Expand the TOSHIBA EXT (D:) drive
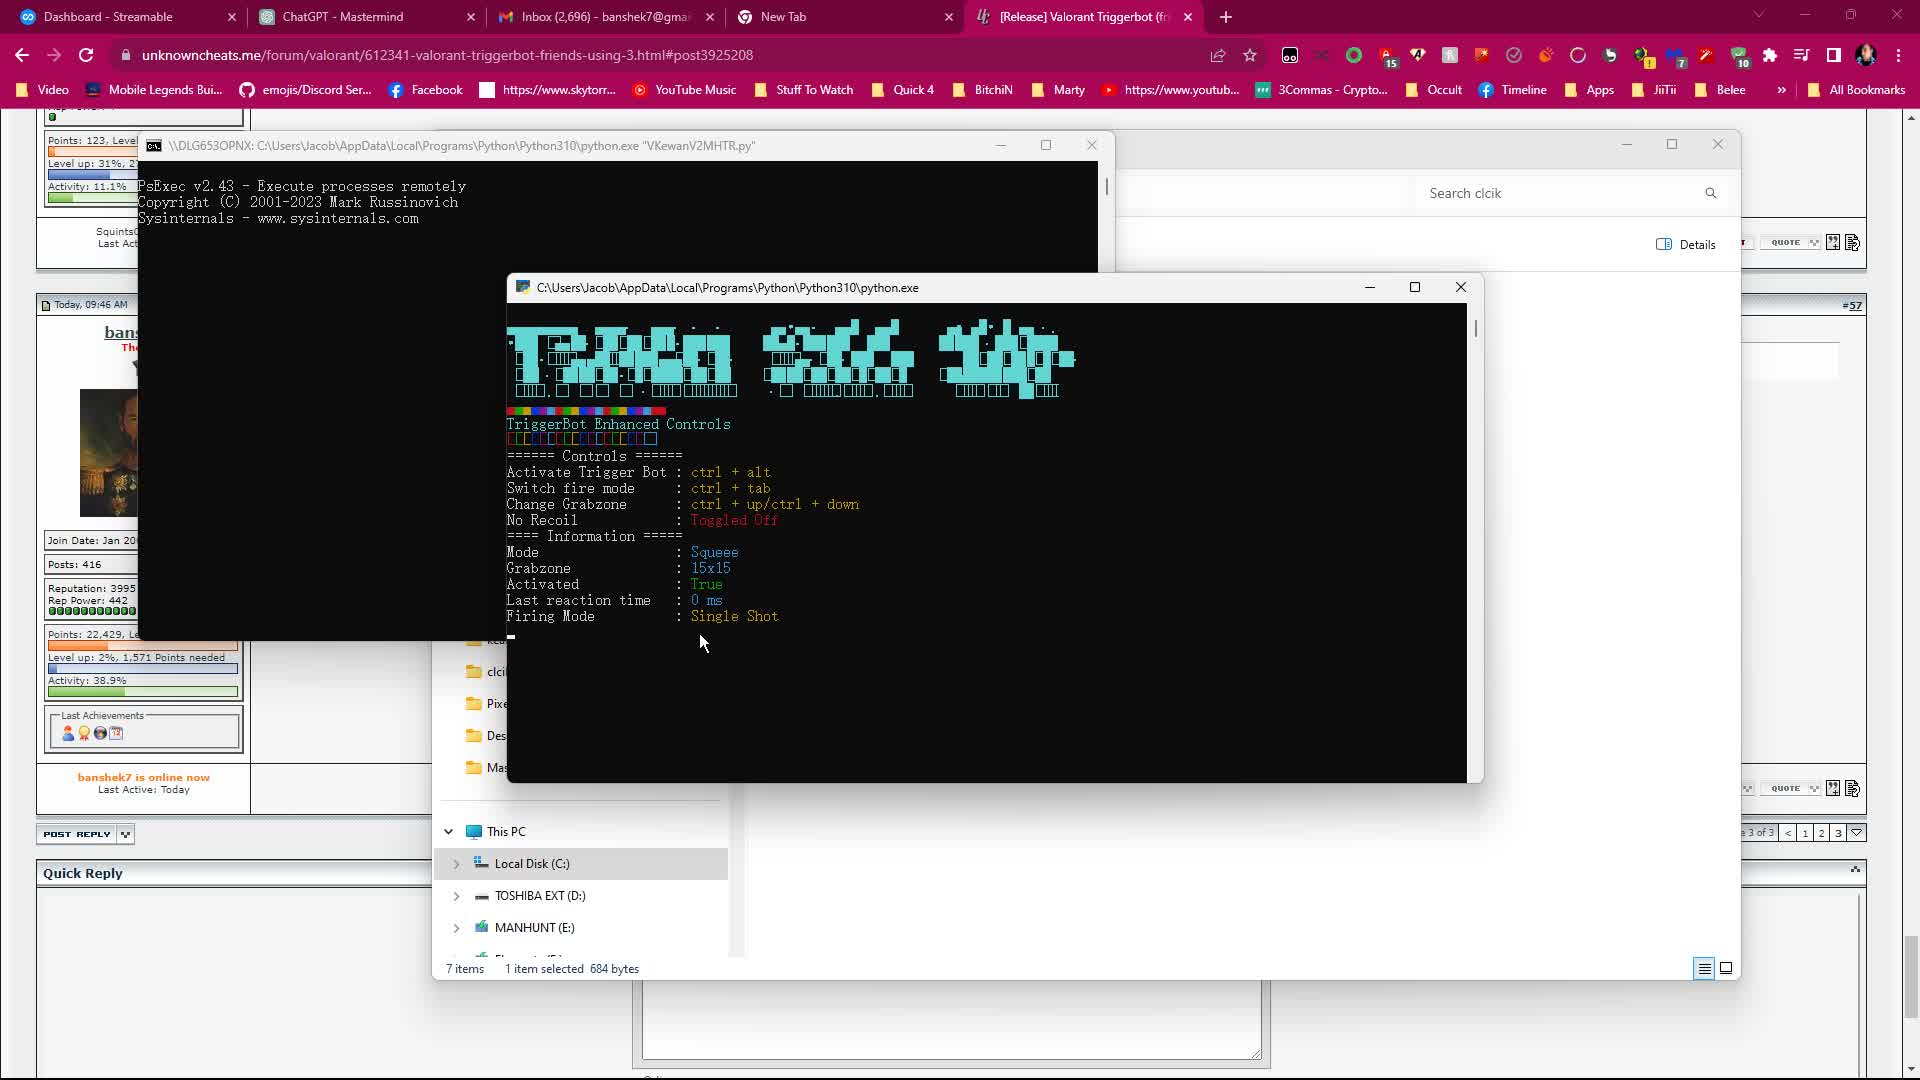 point(458,896)
